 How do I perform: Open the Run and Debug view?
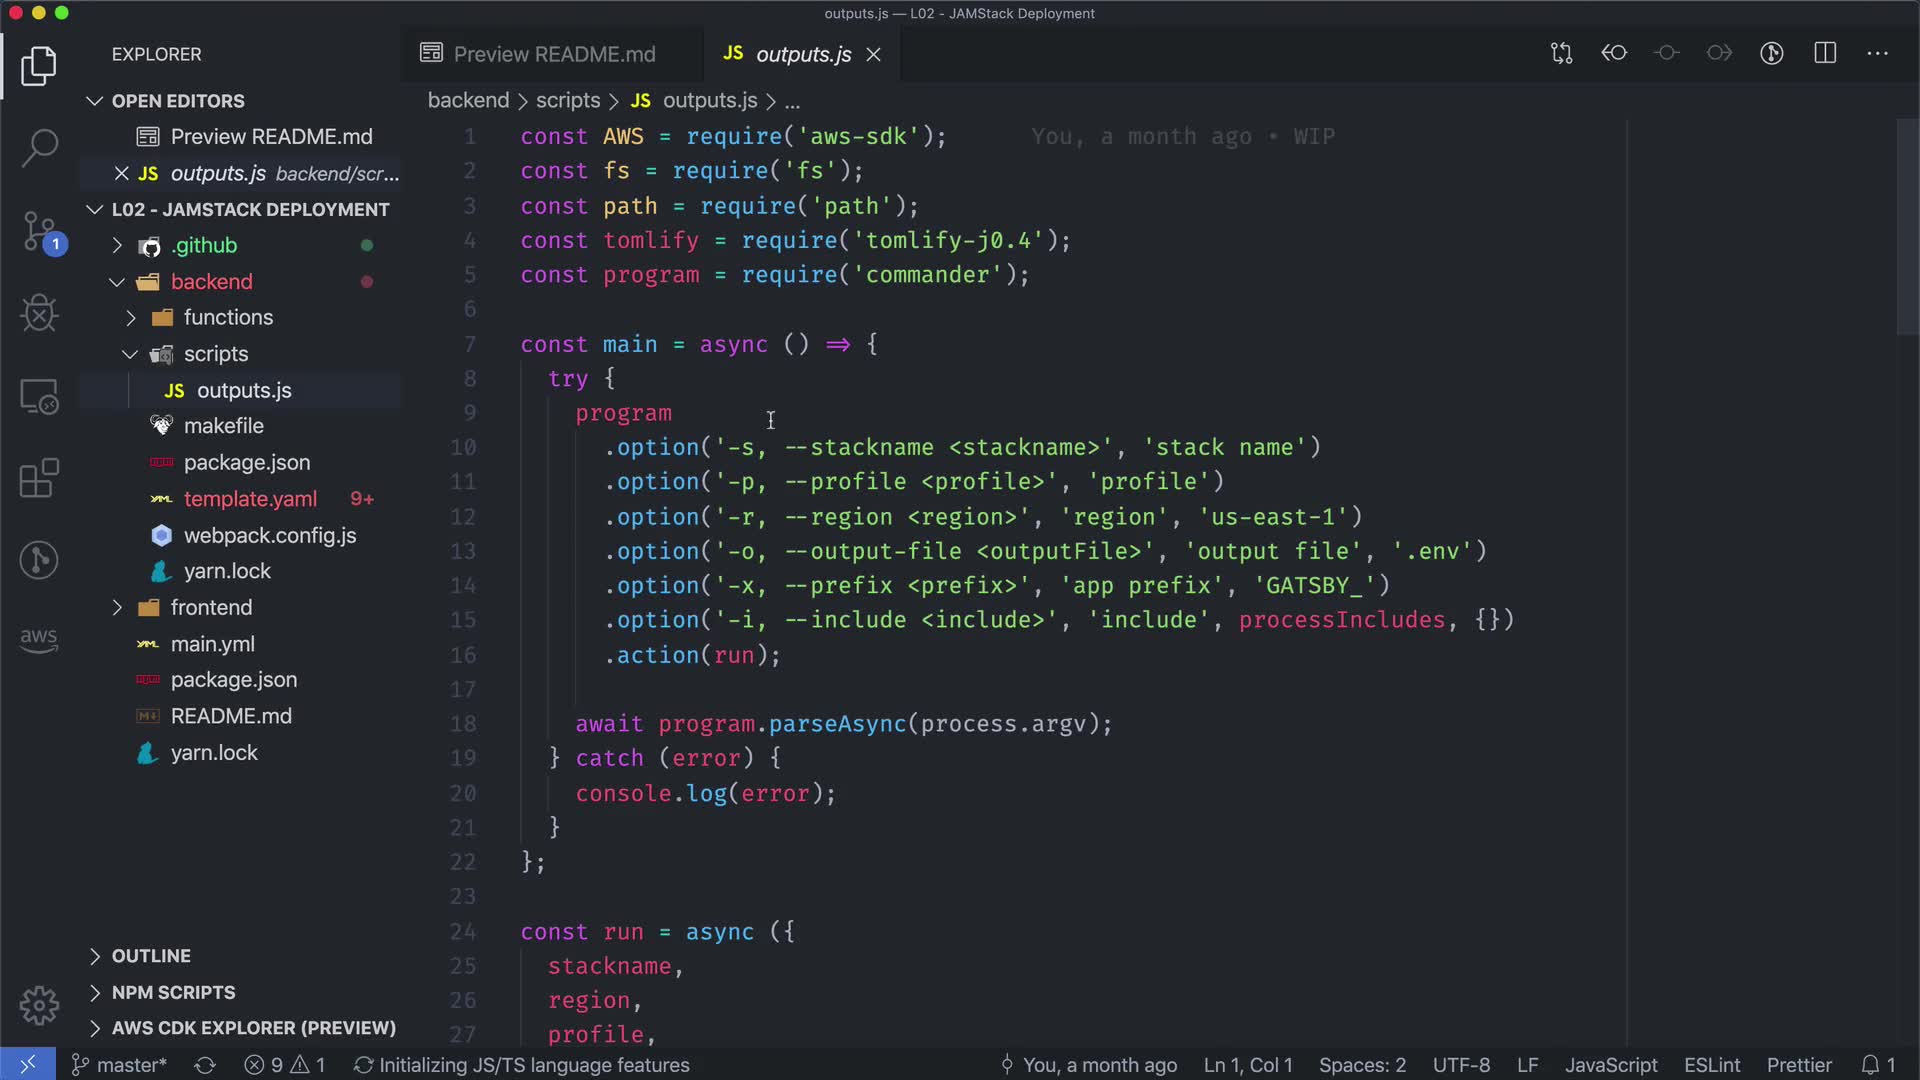point(39,314)
